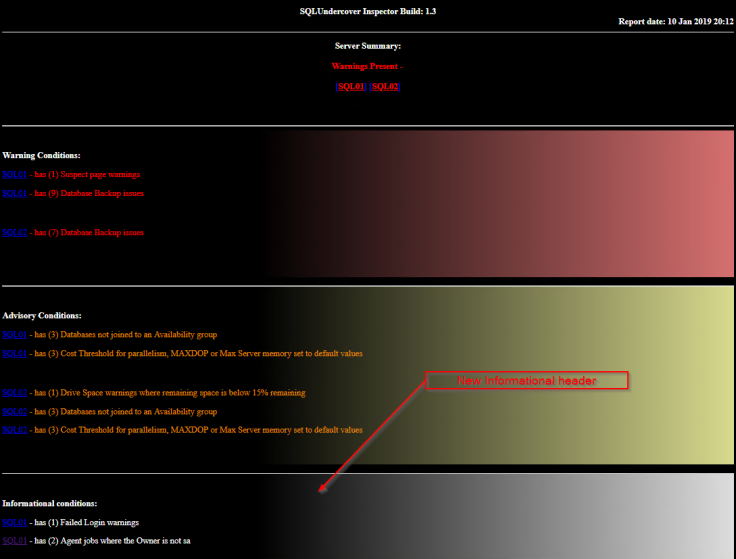The width and height of the screenshot is (736, 559).
Task: Open SQL01 link for Agent jobs Owner not sa
Action: [x=15, y=541]
